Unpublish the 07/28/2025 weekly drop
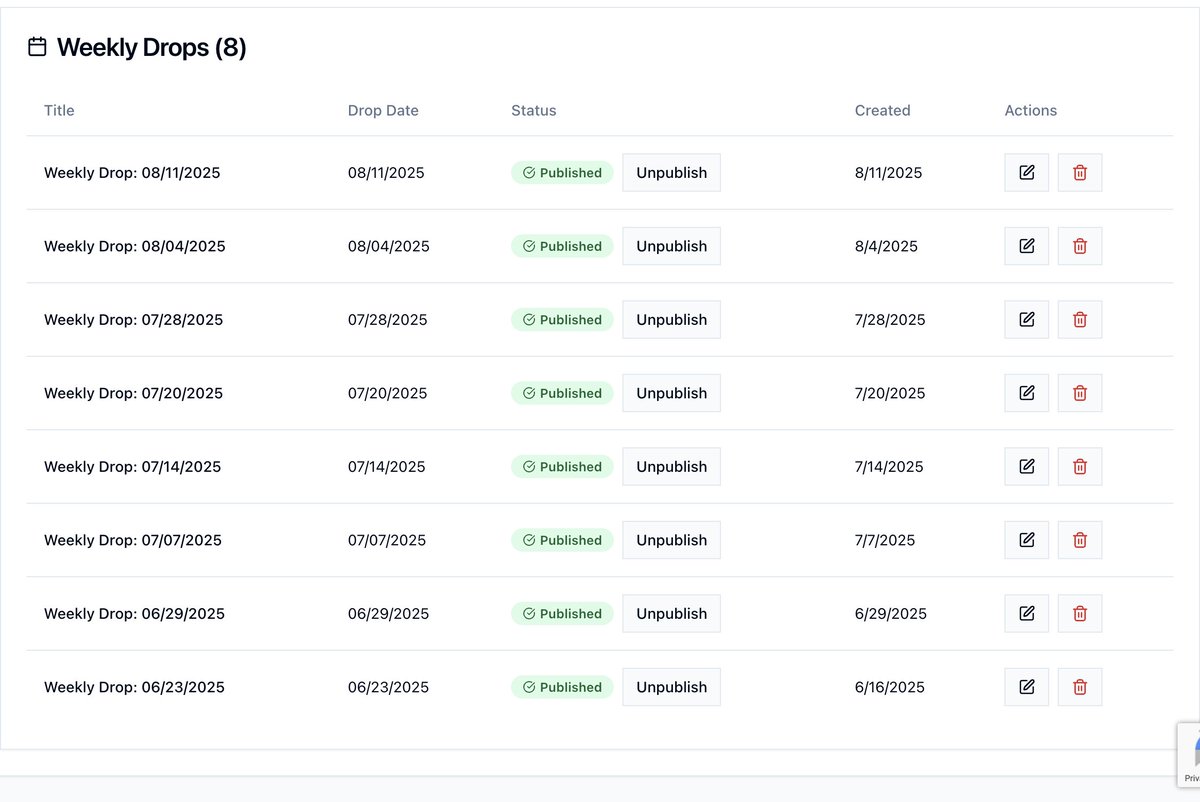This screenshot has width=1200, height=802. [671, 320]
